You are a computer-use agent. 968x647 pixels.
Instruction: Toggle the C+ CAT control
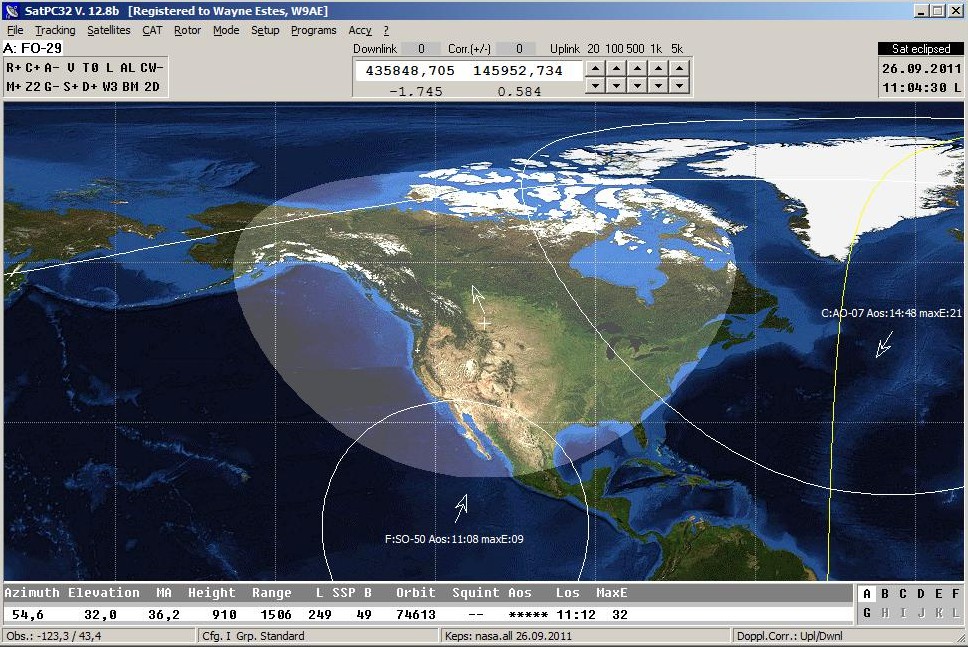32,67
